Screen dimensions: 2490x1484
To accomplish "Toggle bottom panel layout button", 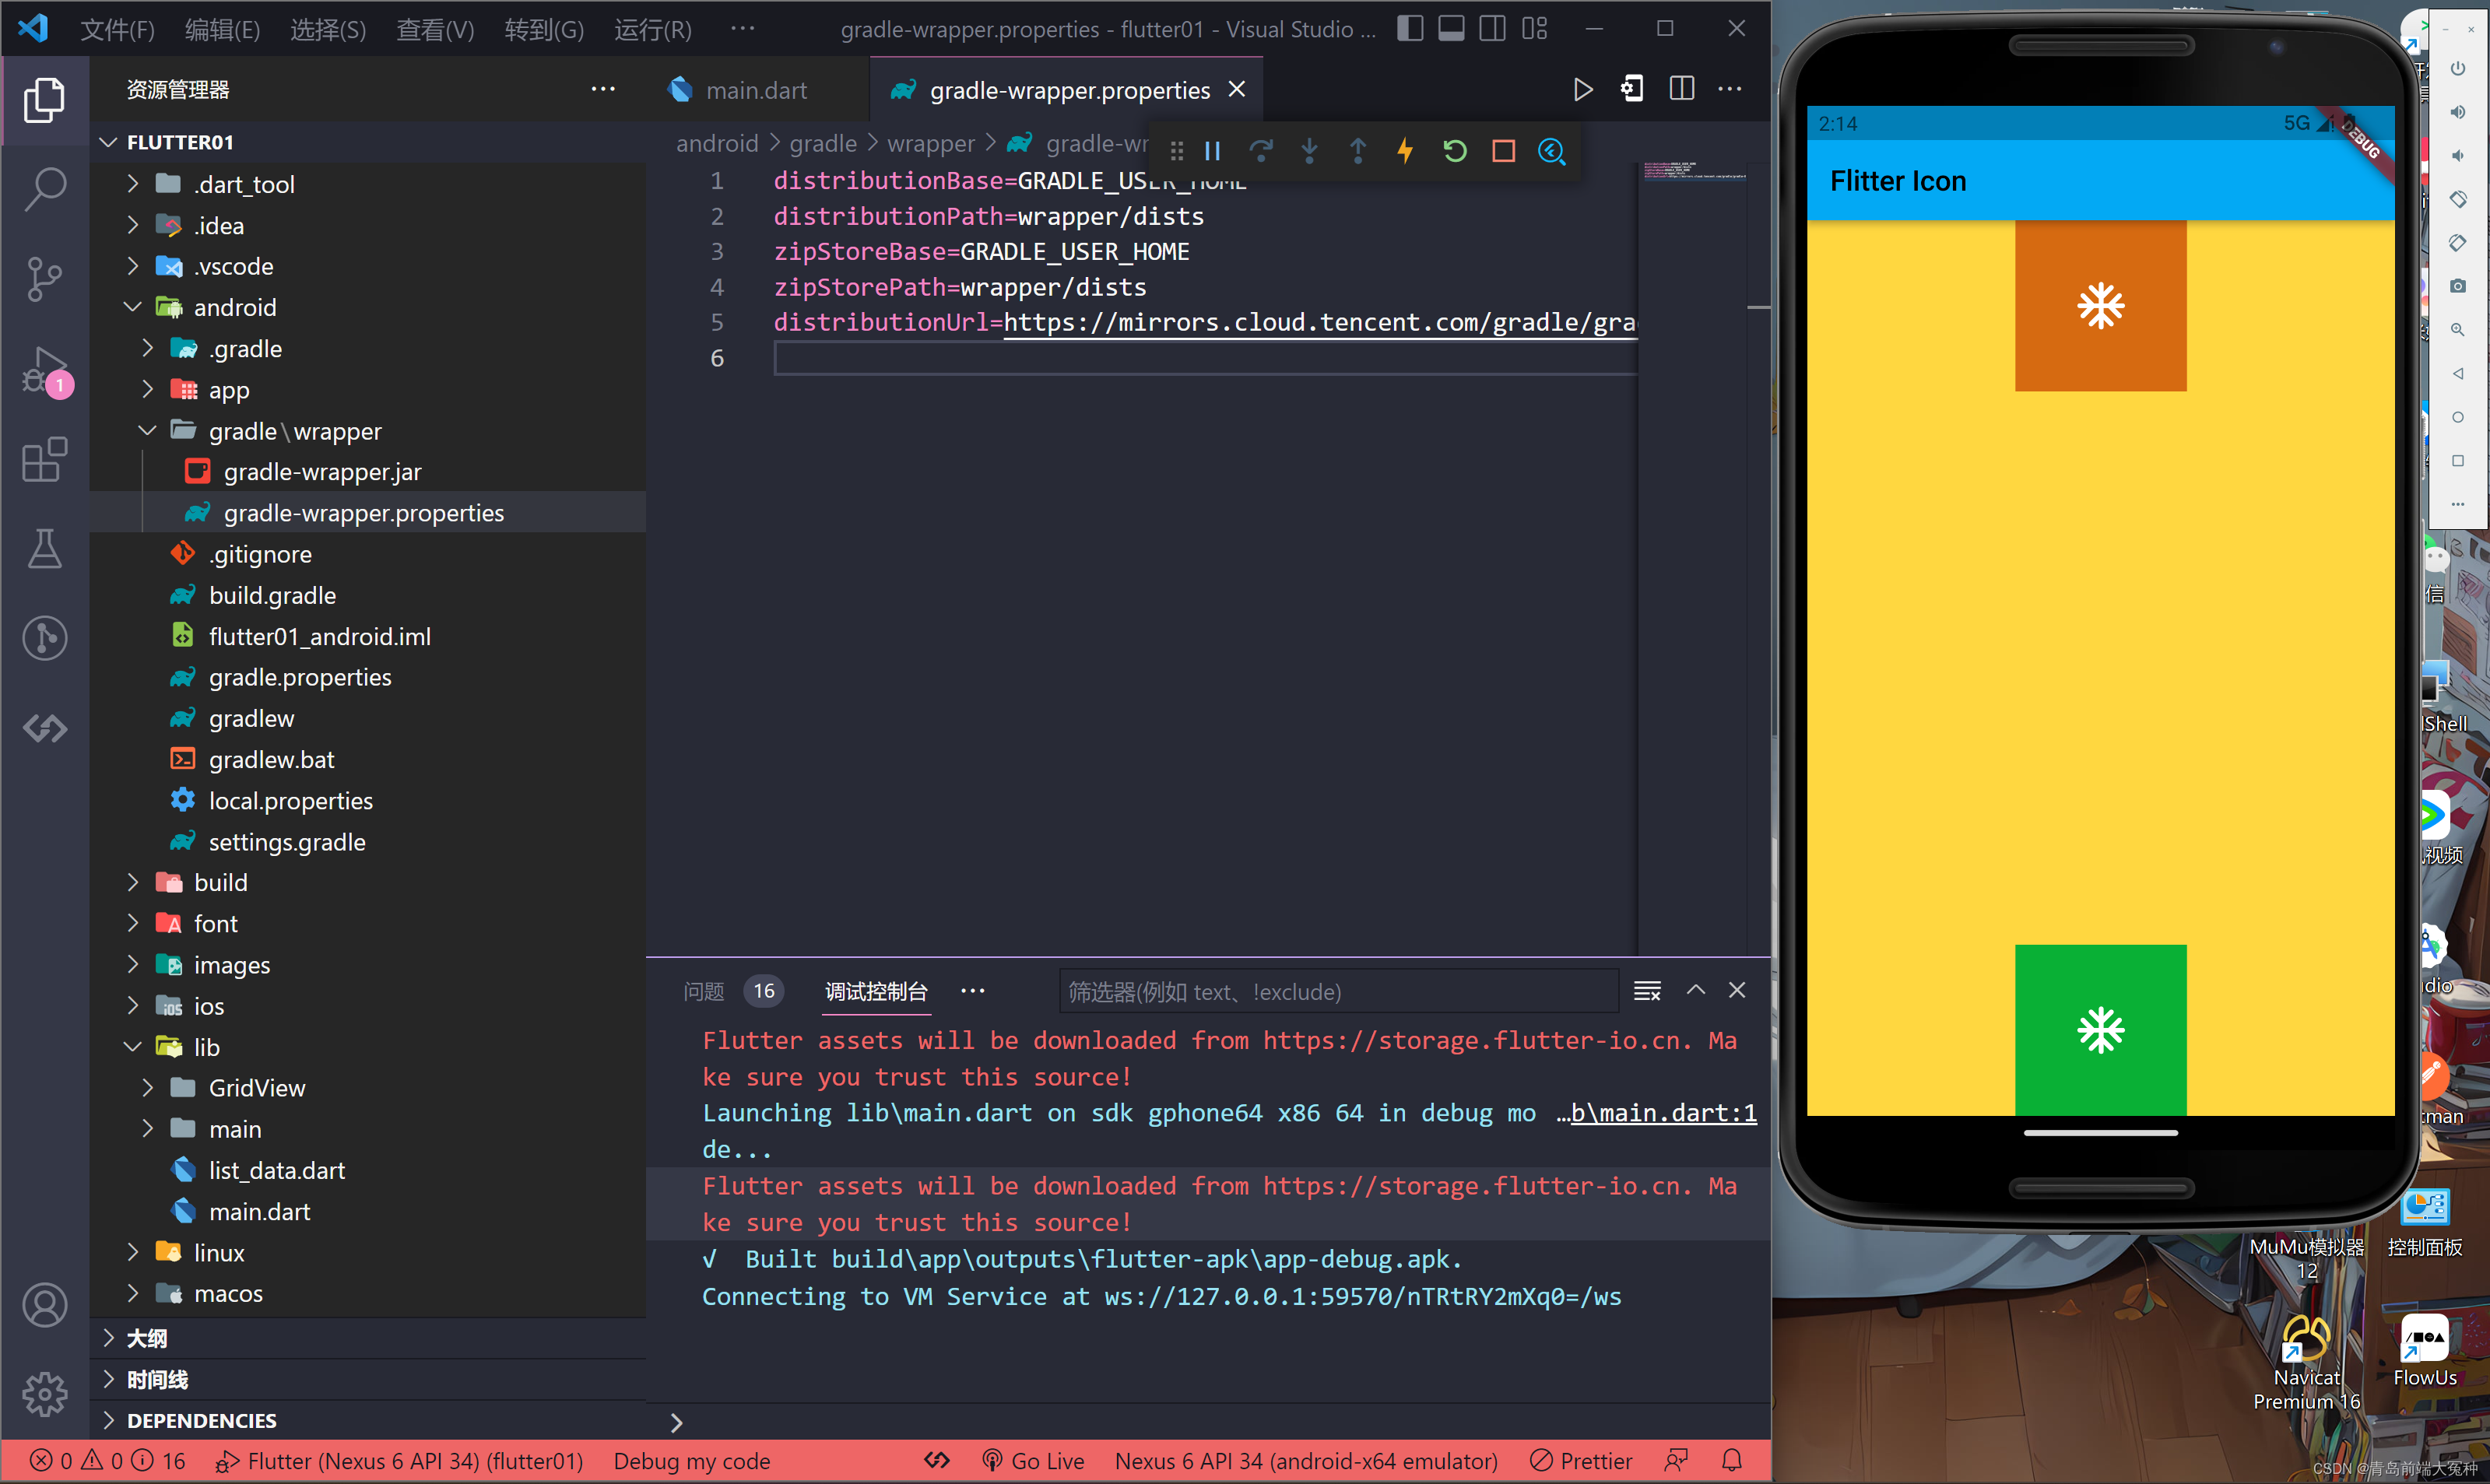I will point(1451,29).
